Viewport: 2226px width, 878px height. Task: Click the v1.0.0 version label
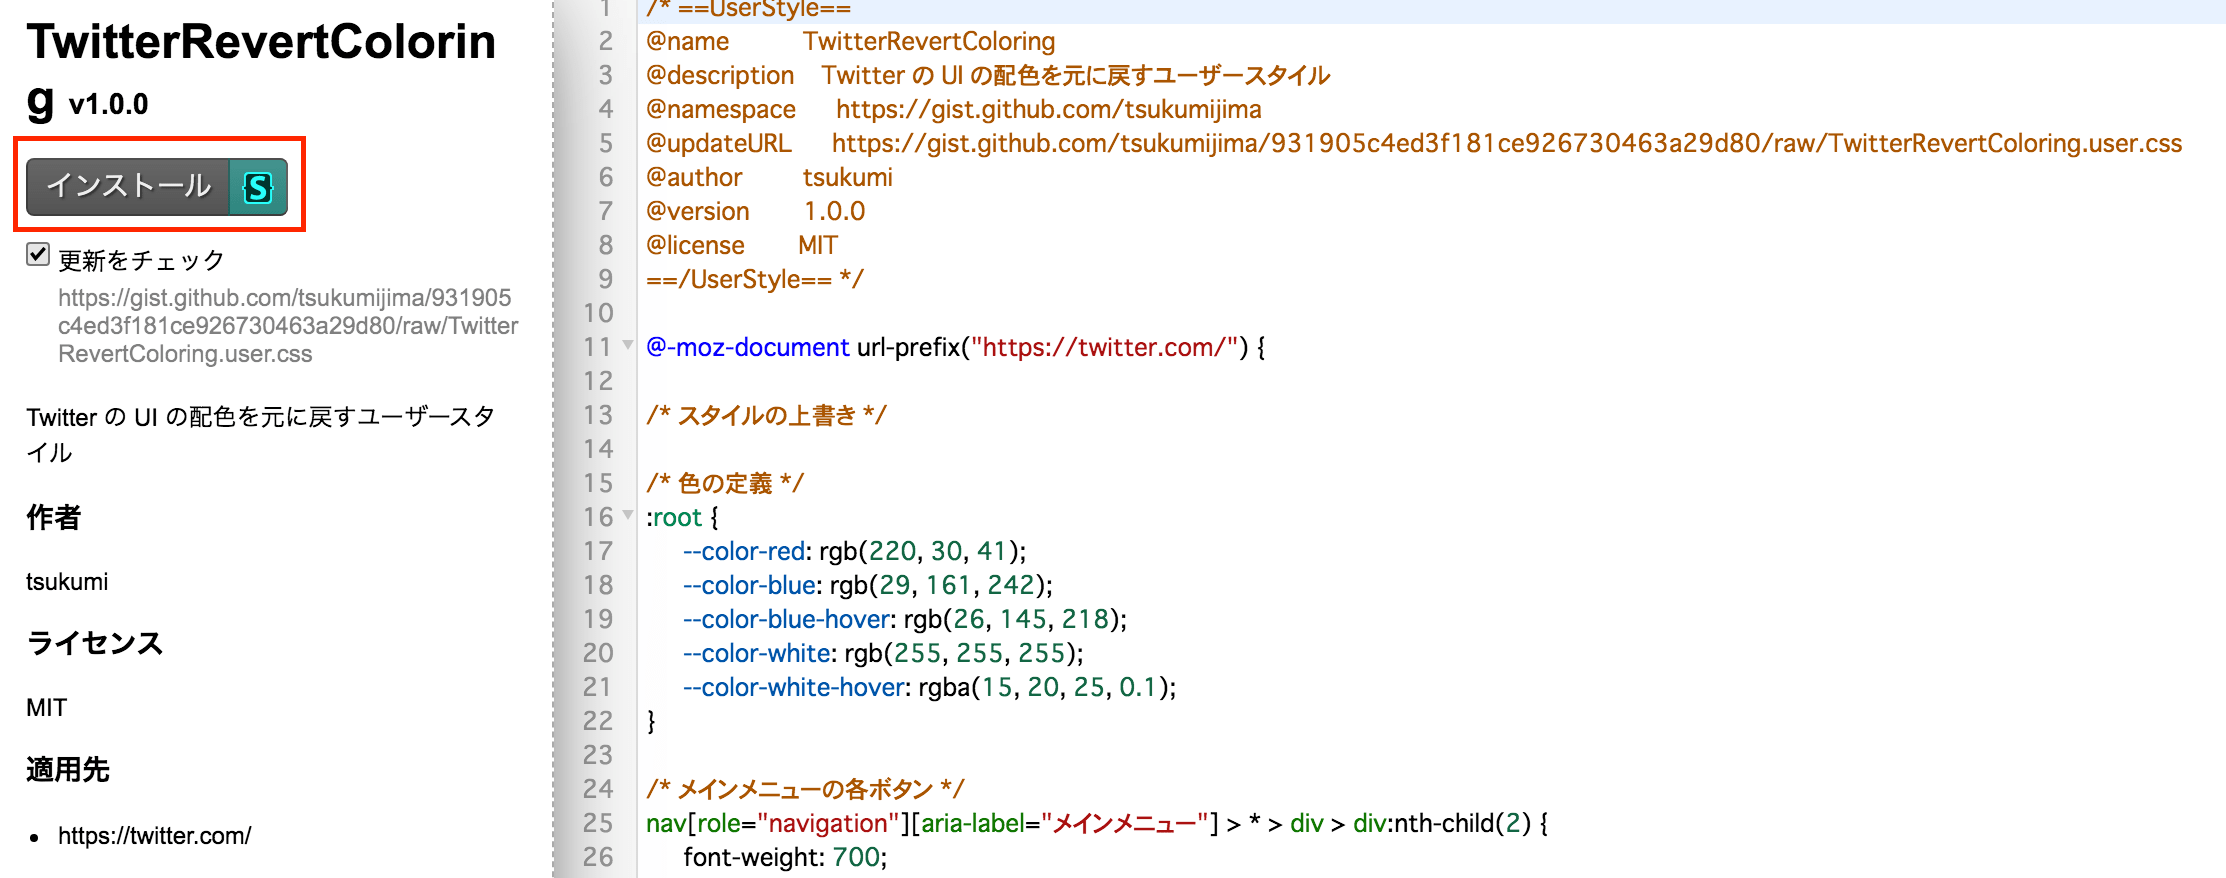point(108,104)
